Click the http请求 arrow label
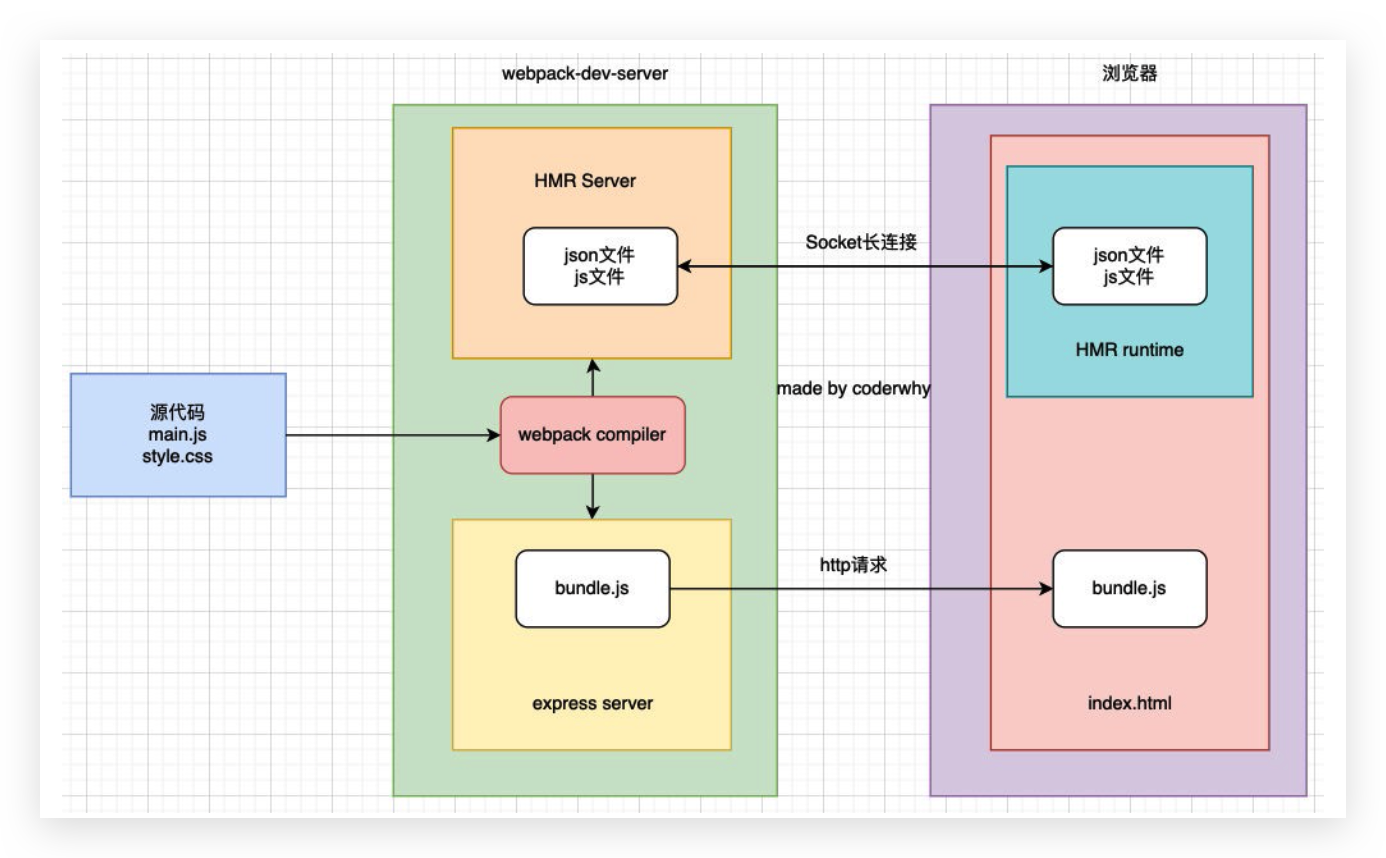The height and width of the screenshot is (858, 1386). 853,566
